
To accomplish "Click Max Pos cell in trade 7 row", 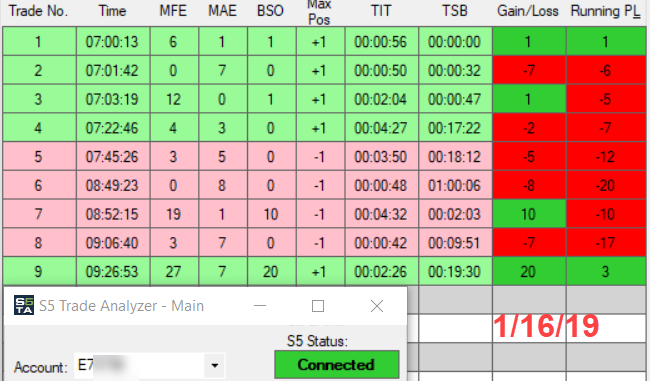I will [320, 214].
